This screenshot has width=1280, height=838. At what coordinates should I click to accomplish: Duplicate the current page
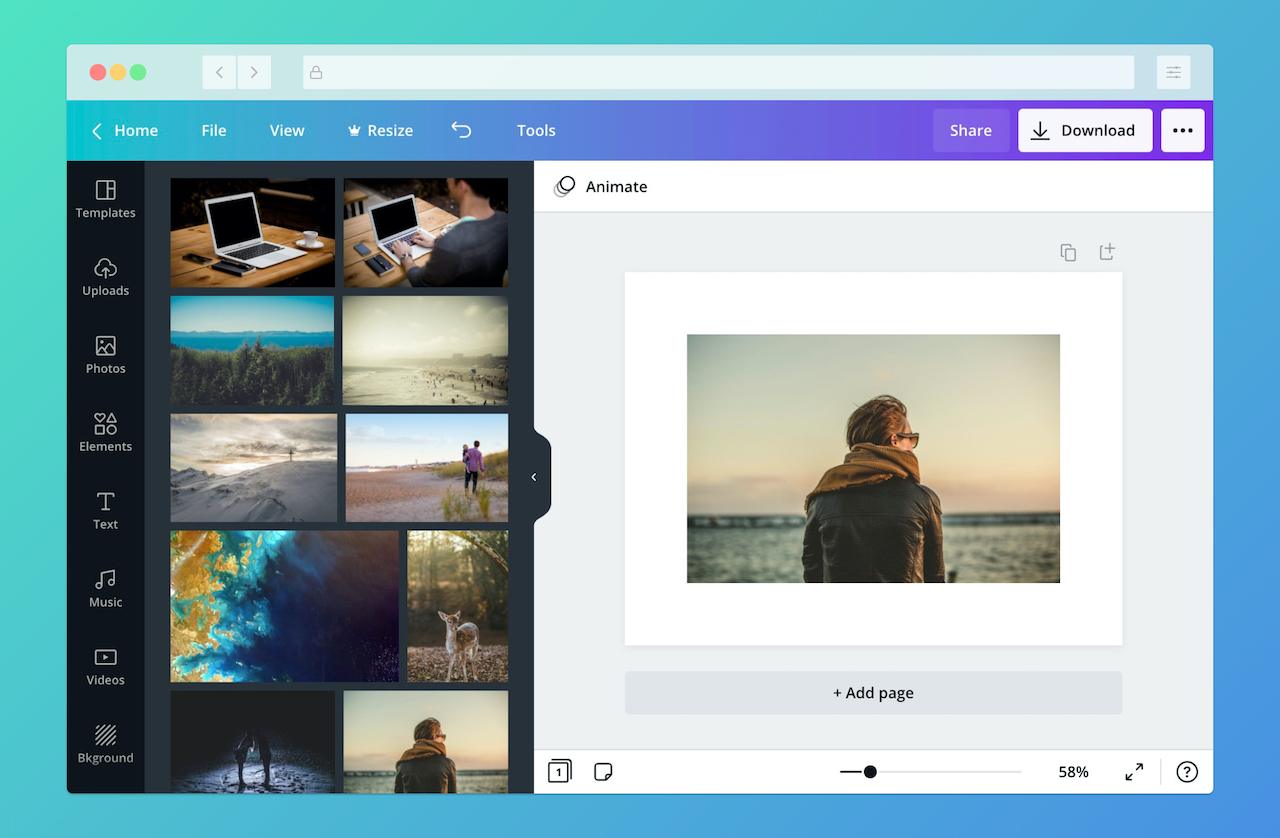coord(1068,252)
